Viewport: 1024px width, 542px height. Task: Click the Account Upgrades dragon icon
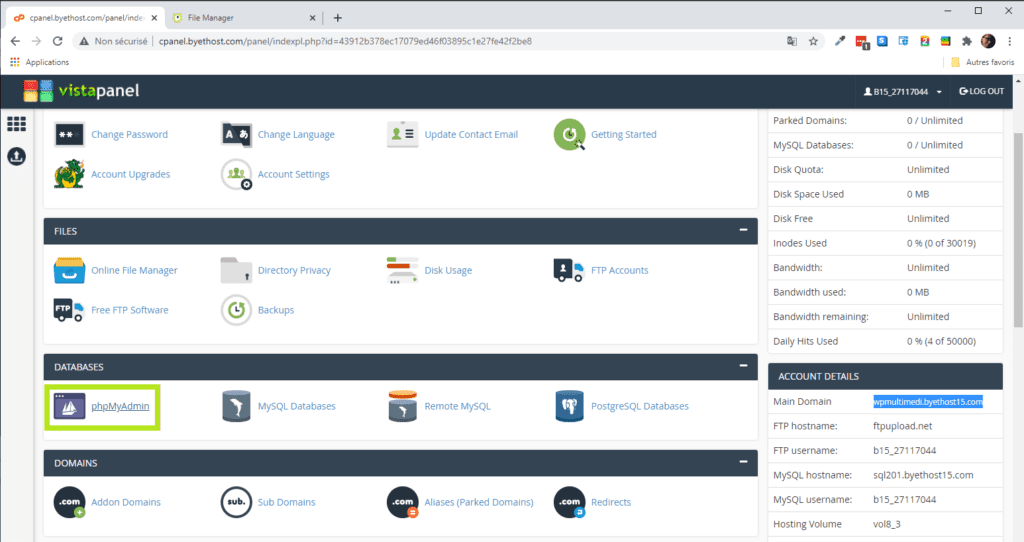coord(69,174)
